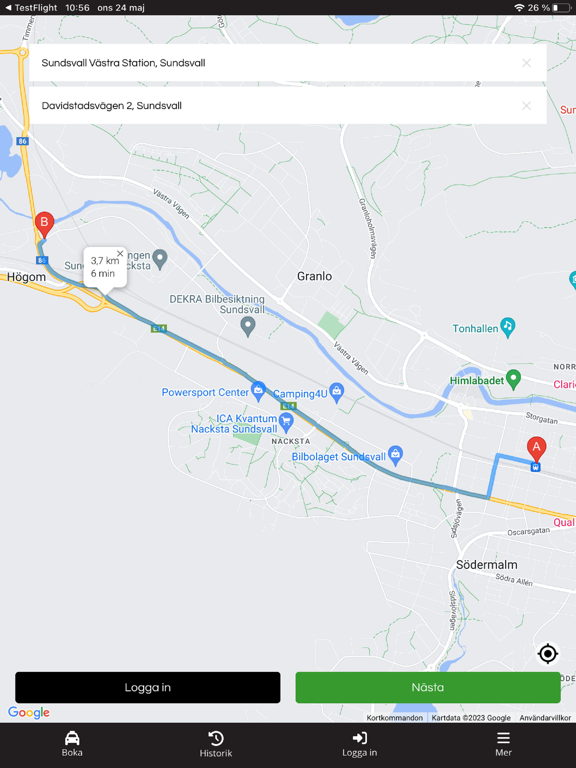Tap the red destination marker B

(44, 225)
